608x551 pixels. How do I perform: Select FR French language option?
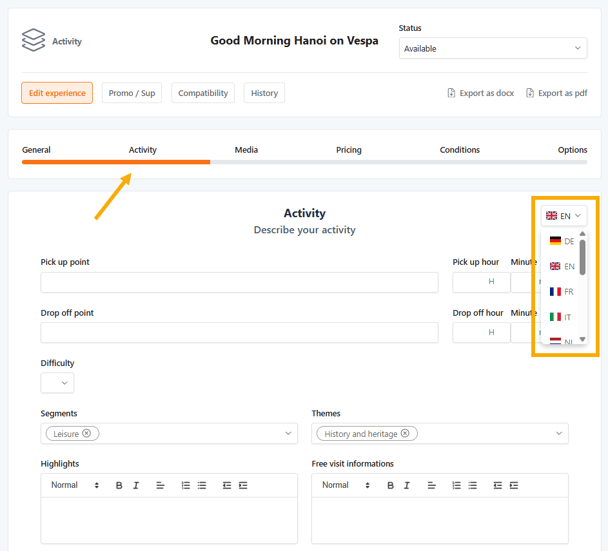point(562,292)
